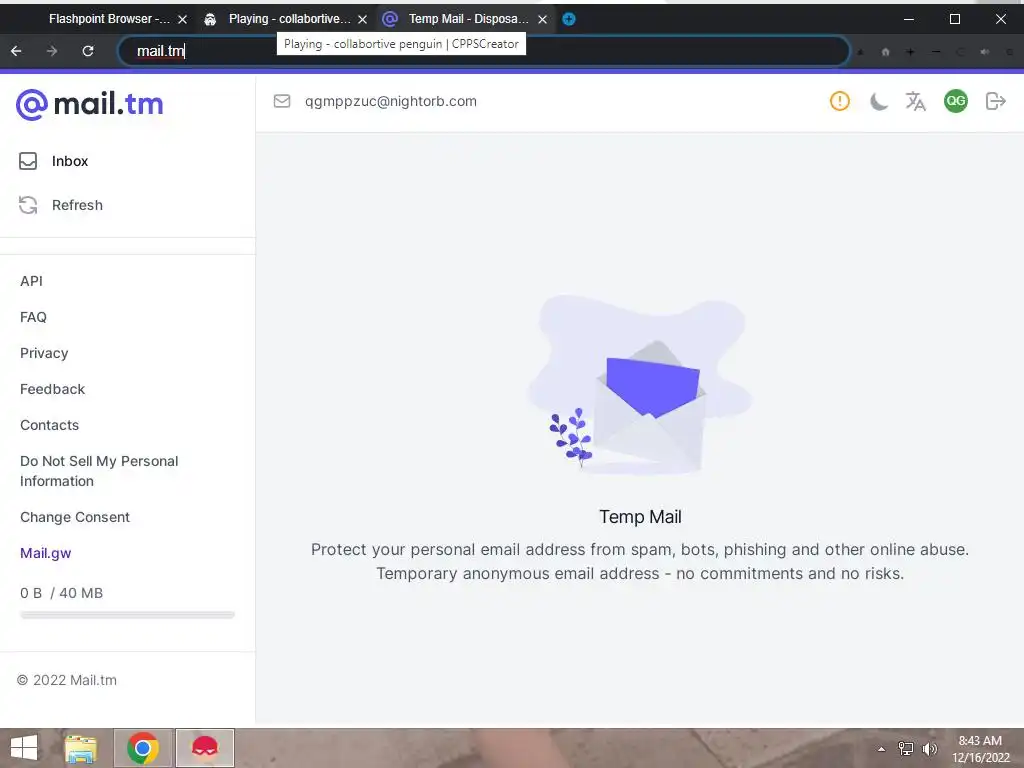Image resolution: width=1024 pixels, height=768 pixels.
Task: Open the API link
Action: [31, 281]
